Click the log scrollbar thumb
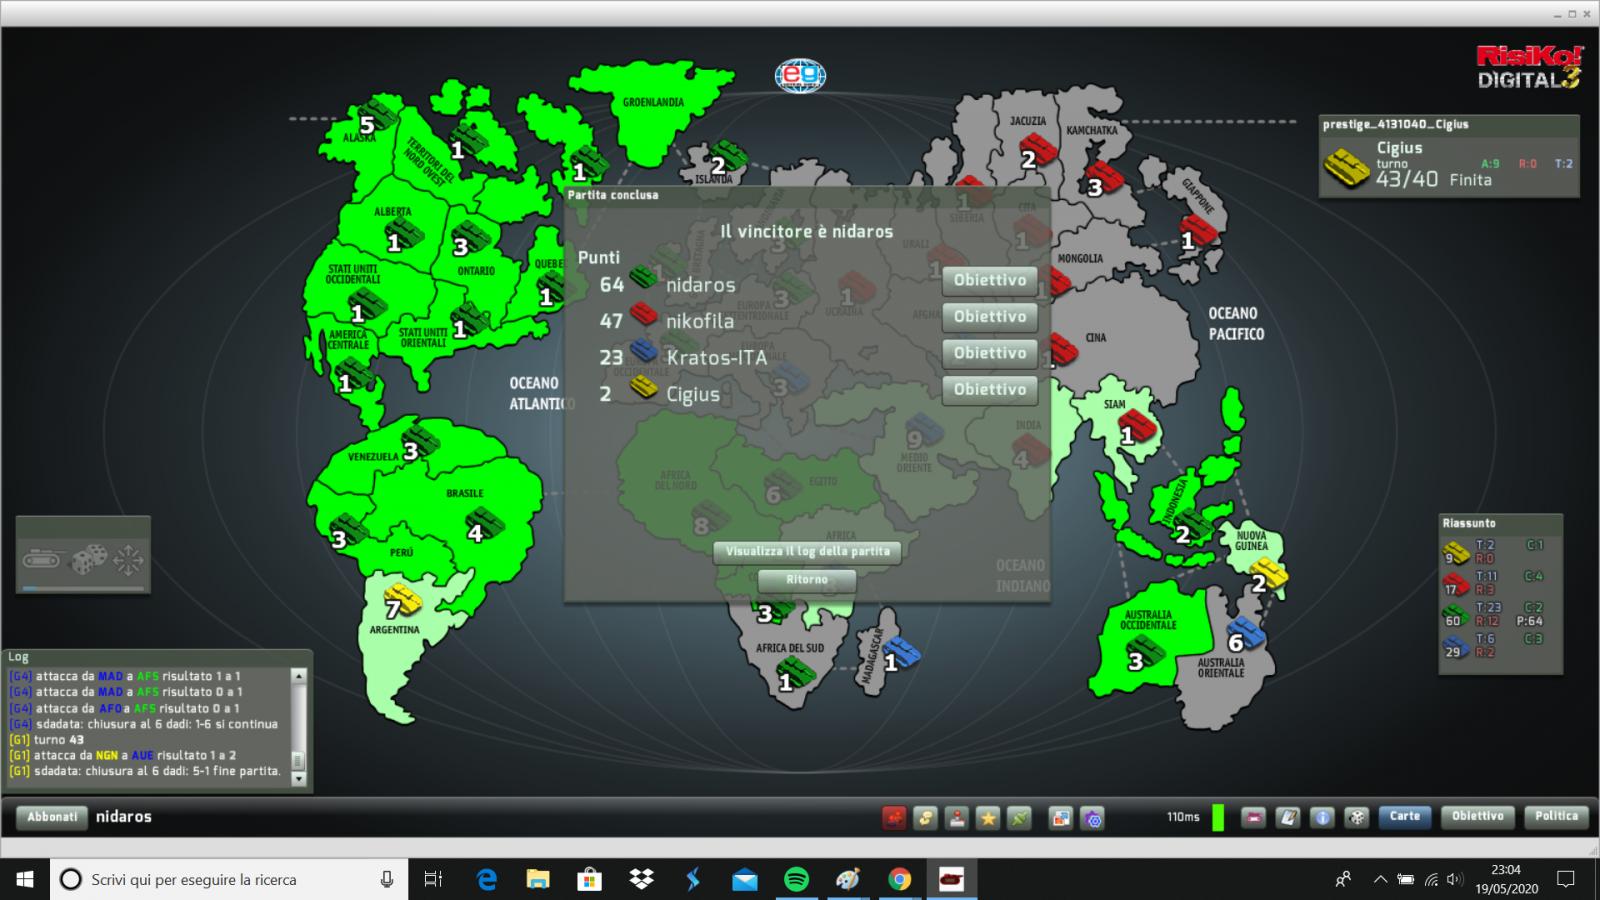 click(x=298, y=761)
